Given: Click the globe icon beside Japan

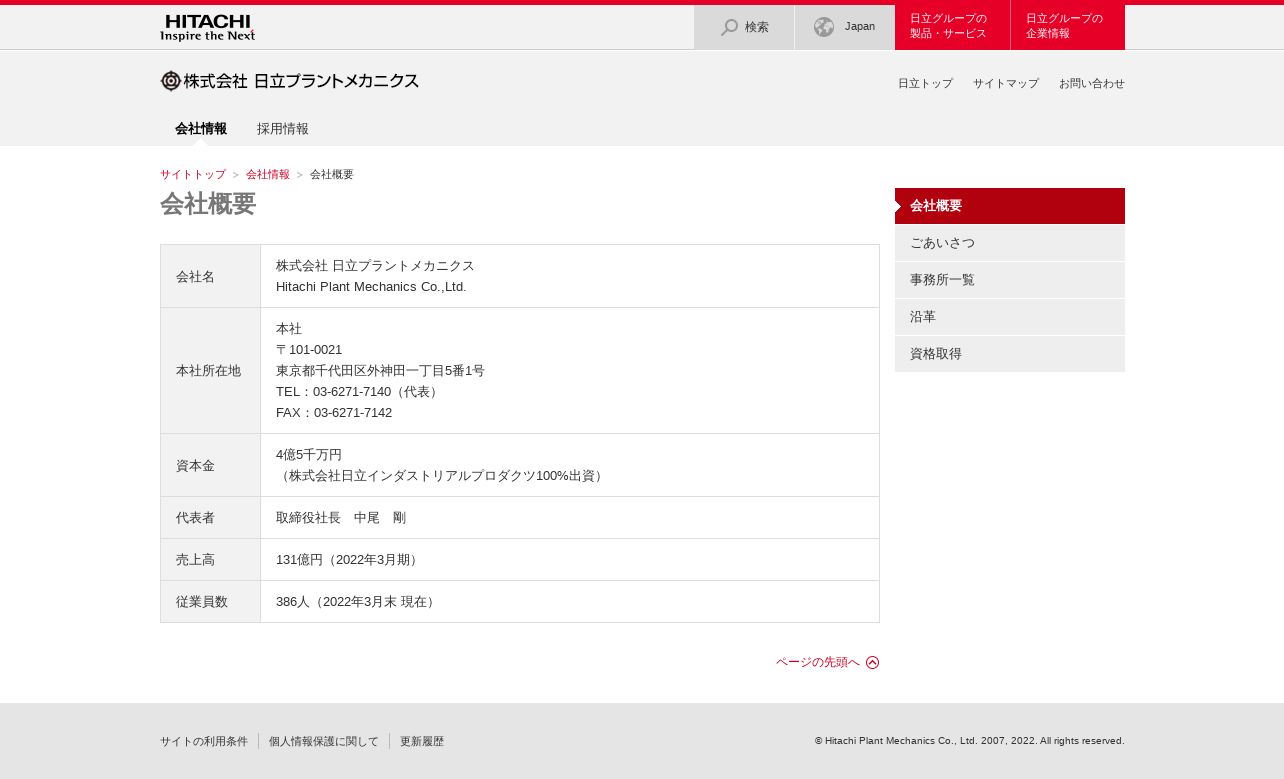Looking at the screenshot, I should click(824, 27).
